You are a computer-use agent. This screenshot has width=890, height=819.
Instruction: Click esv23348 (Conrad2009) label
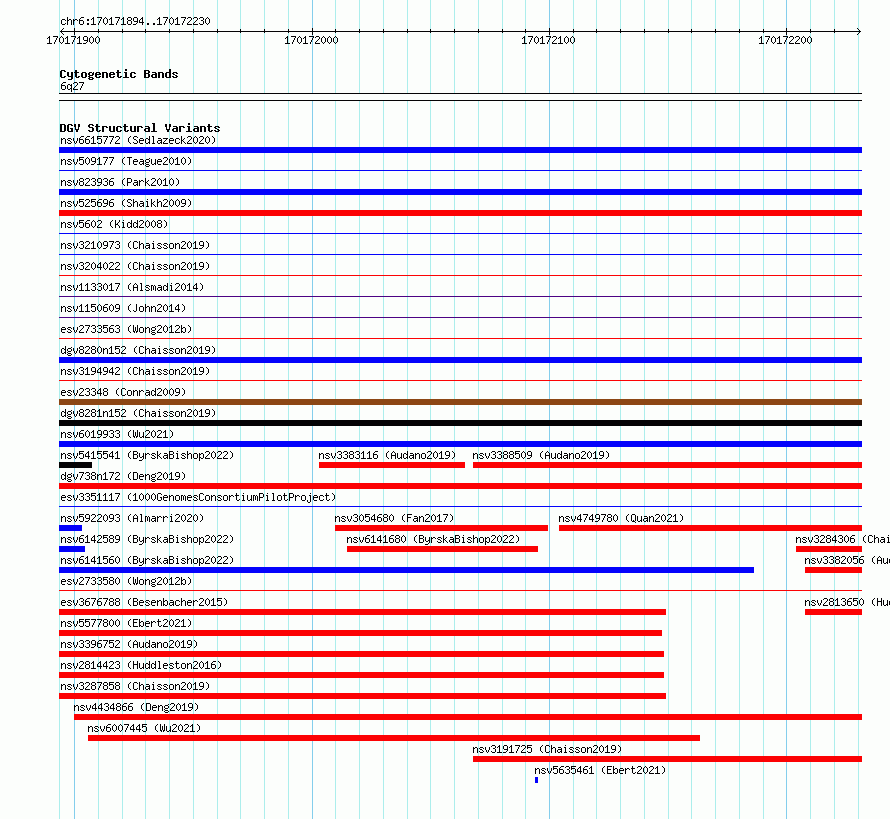coord(123,392)
